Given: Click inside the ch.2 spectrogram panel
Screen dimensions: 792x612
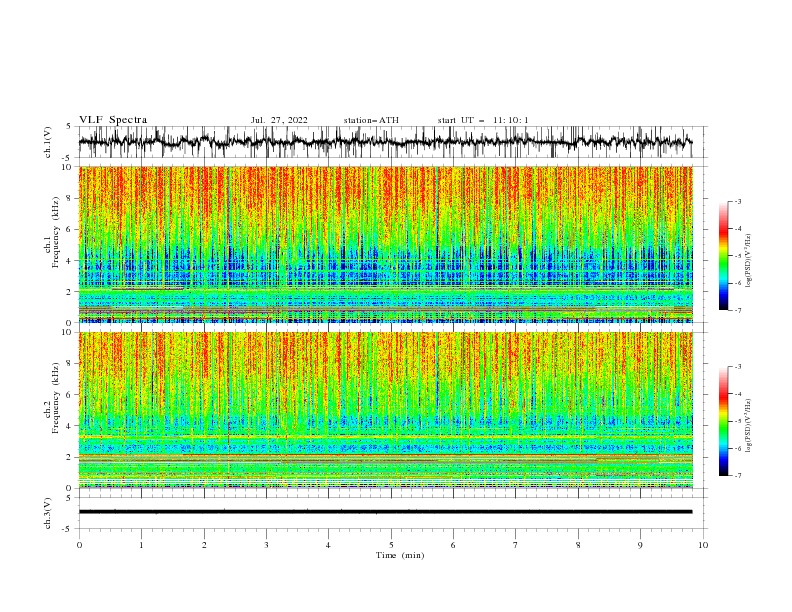Looking at the screenshot, I should click(x=385, y=410).
